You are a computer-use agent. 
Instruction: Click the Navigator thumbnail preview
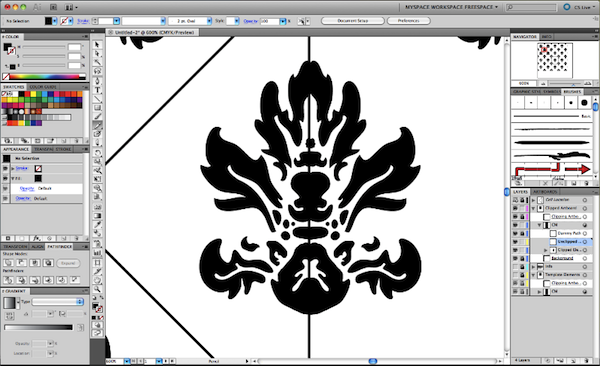[x=554, y=60]
